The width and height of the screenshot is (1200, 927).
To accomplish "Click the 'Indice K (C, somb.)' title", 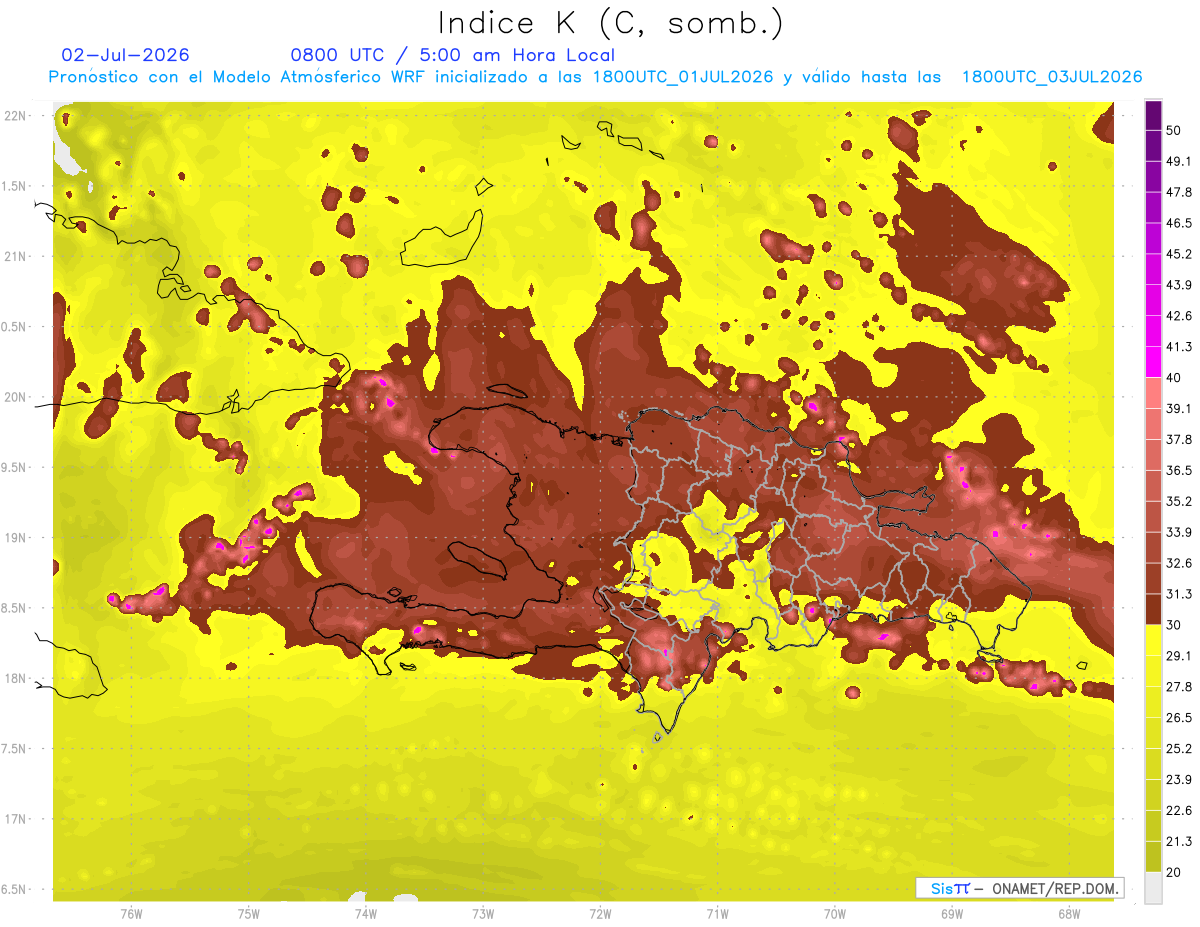I will [x=610, y=23].
